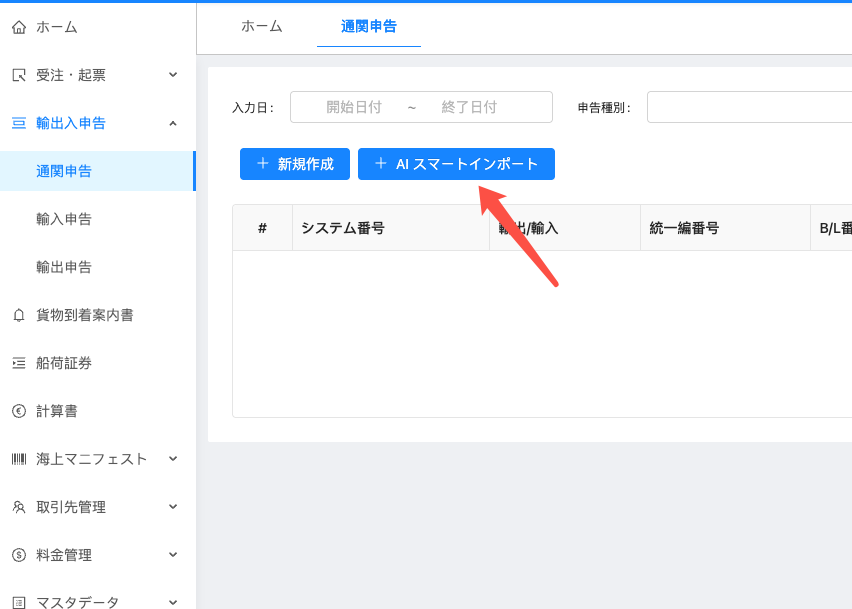
Task: Expand the 海上マニフェスト chevron
Action: point(173,459)
